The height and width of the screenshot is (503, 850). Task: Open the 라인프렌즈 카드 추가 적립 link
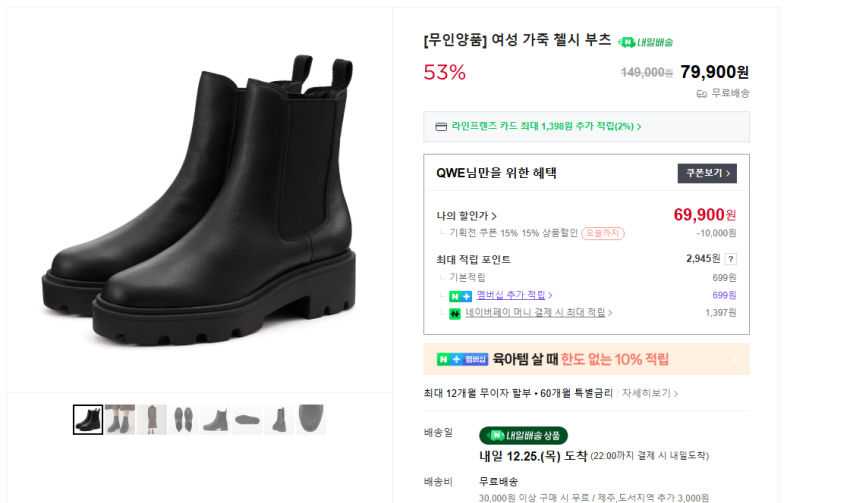[546, 127]
